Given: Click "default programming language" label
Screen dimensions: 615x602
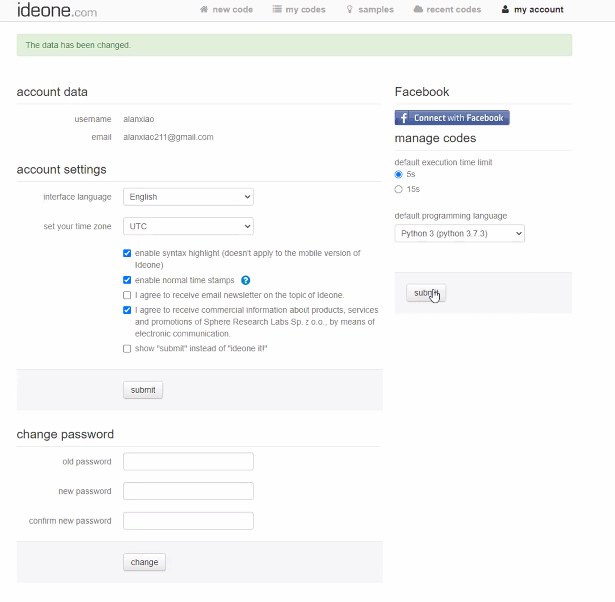Looking at the screenshot, I should tap(451, 216).
